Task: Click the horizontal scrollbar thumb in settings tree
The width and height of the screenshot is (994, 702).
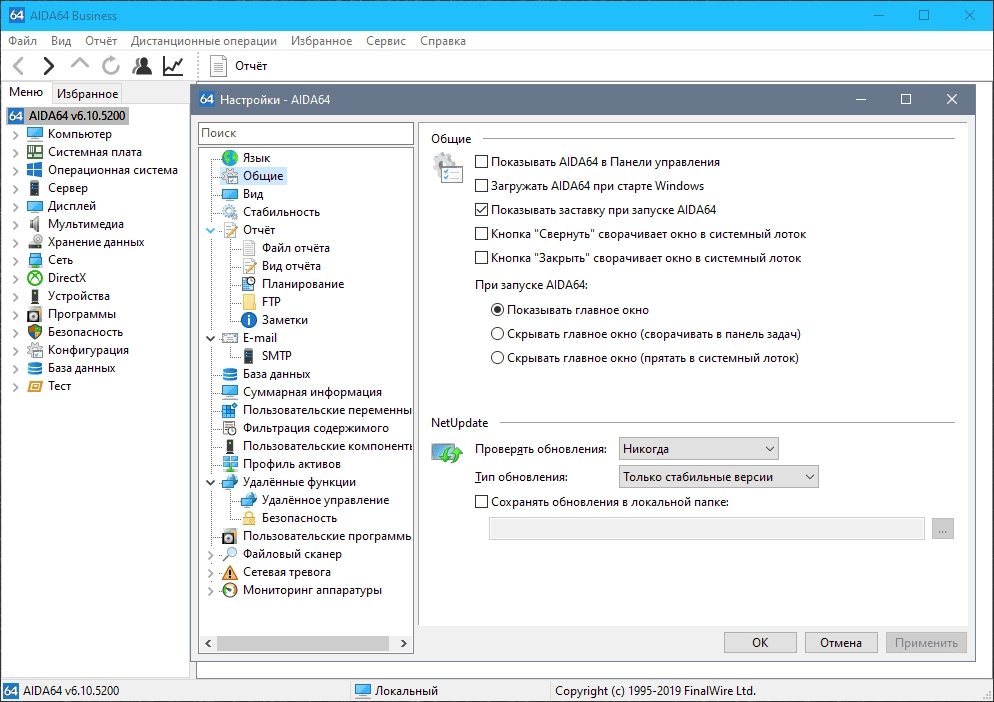Action: pyautogui.click(x=303, y=643)
